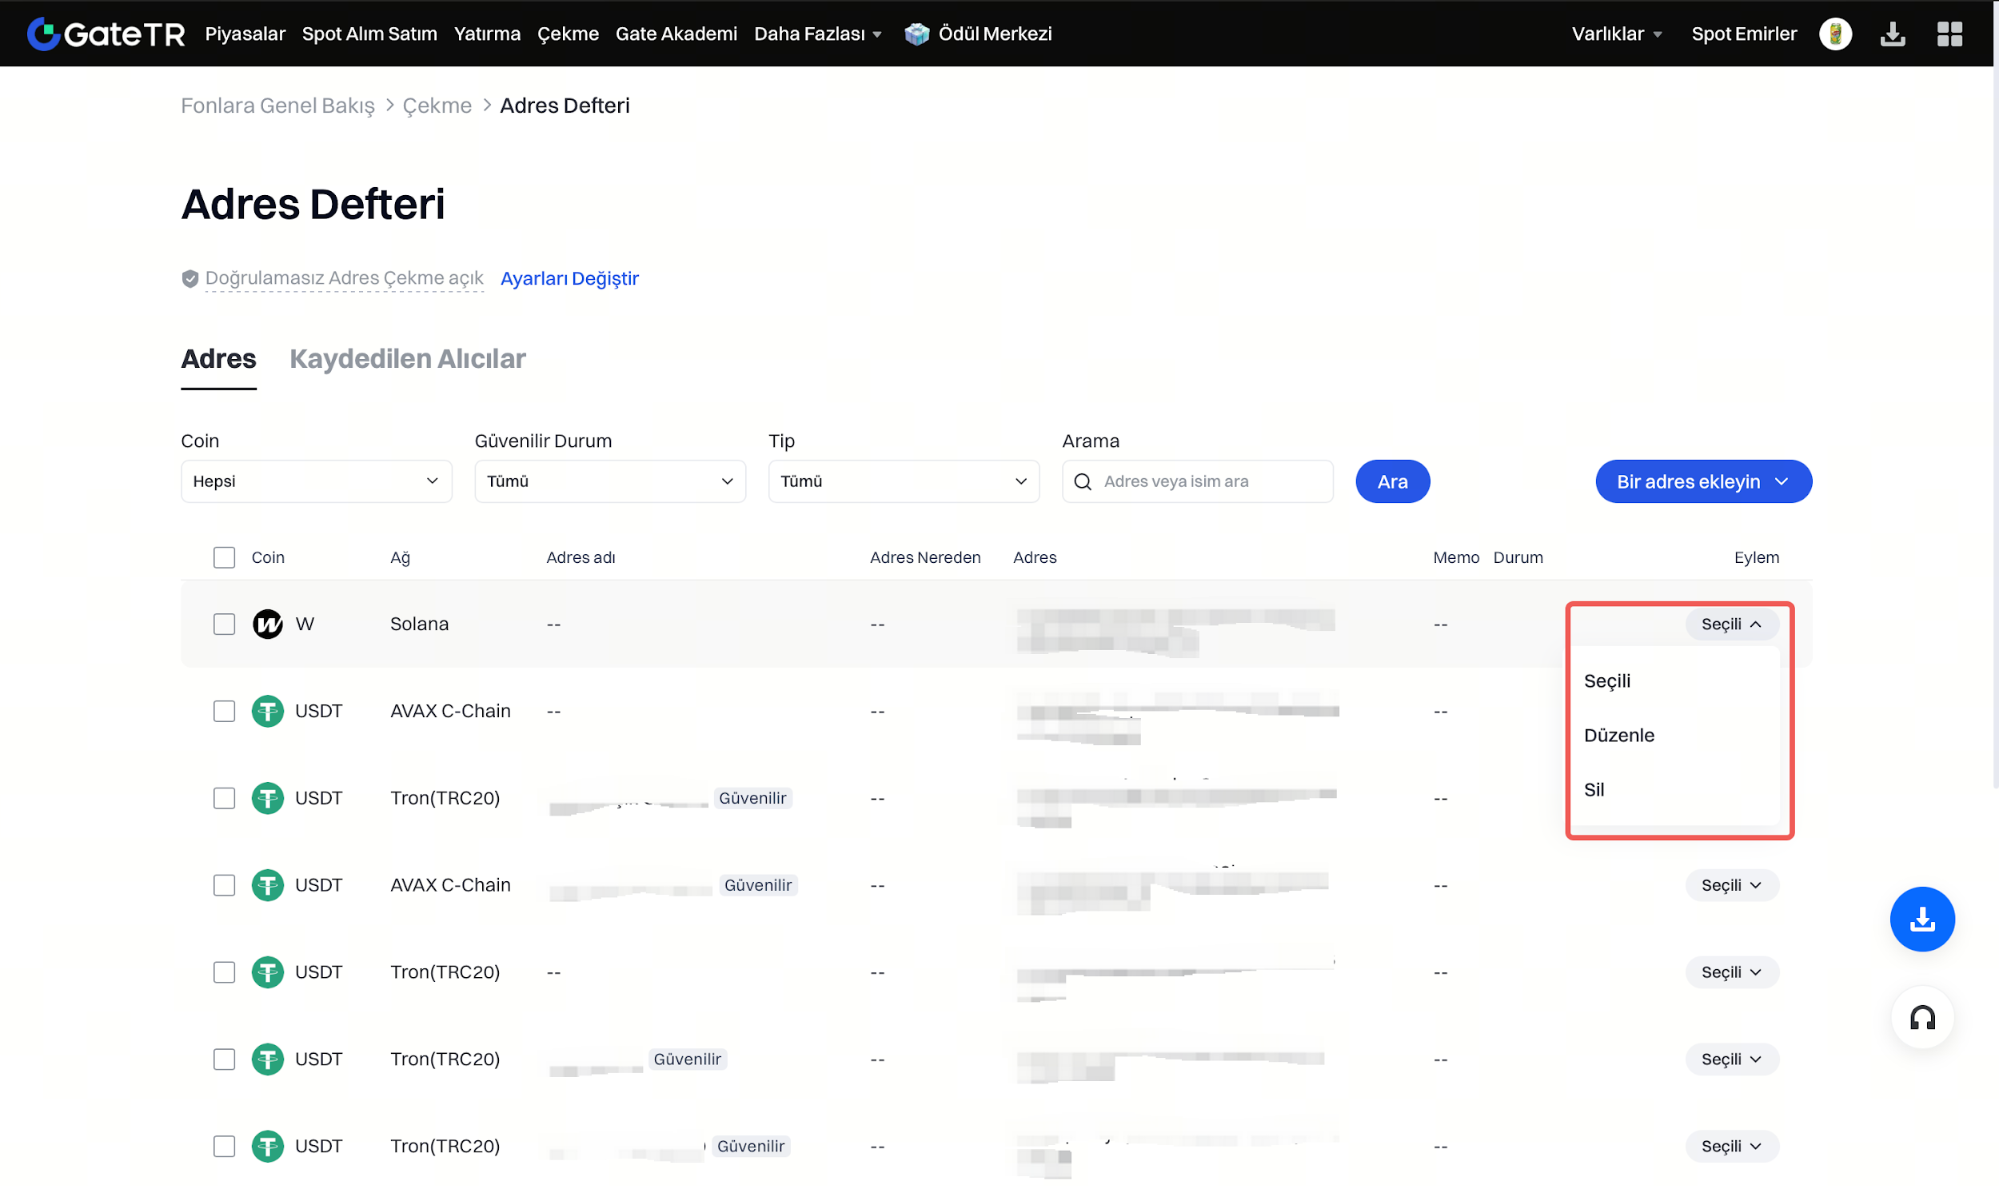The width and height of the screenshot is (1999, 1186).
Task: Open the apps grid icon
Action: tap(1949, 34)
